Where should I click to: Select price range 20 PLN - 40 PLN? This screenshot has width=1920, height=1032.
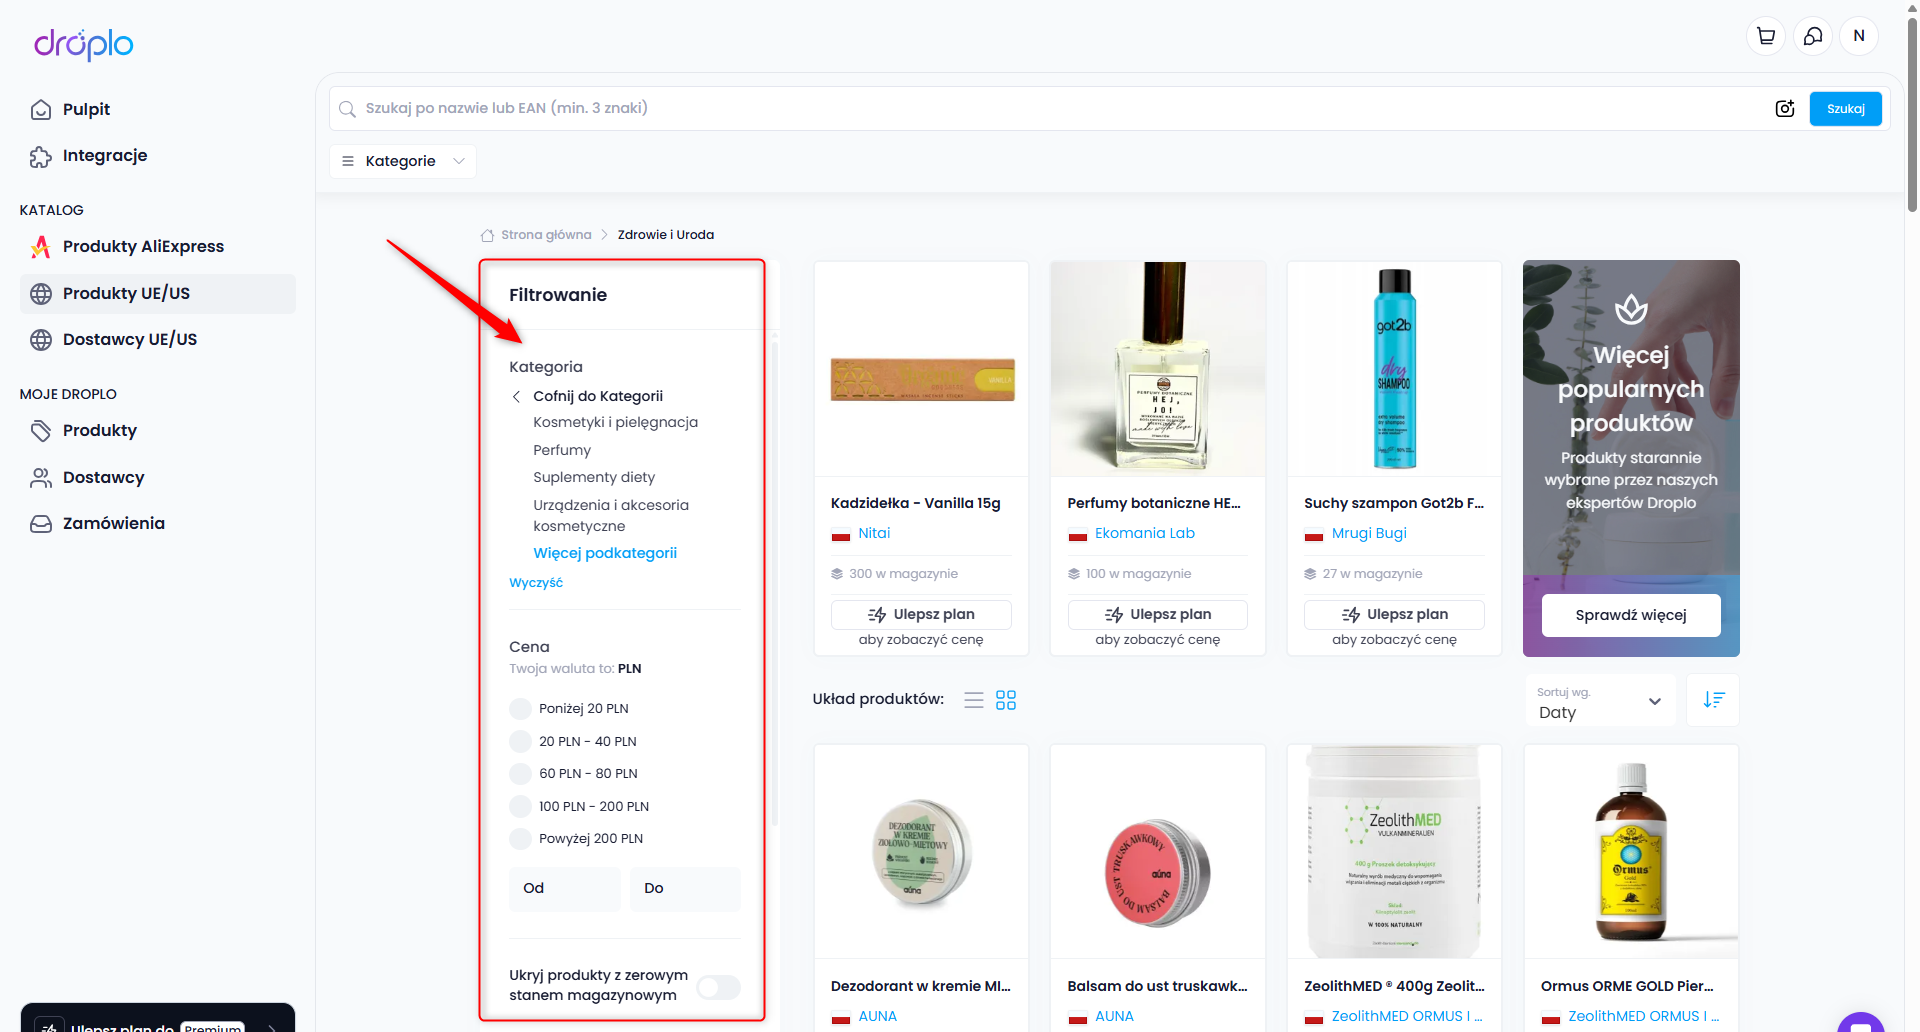(x=520, y=742)
